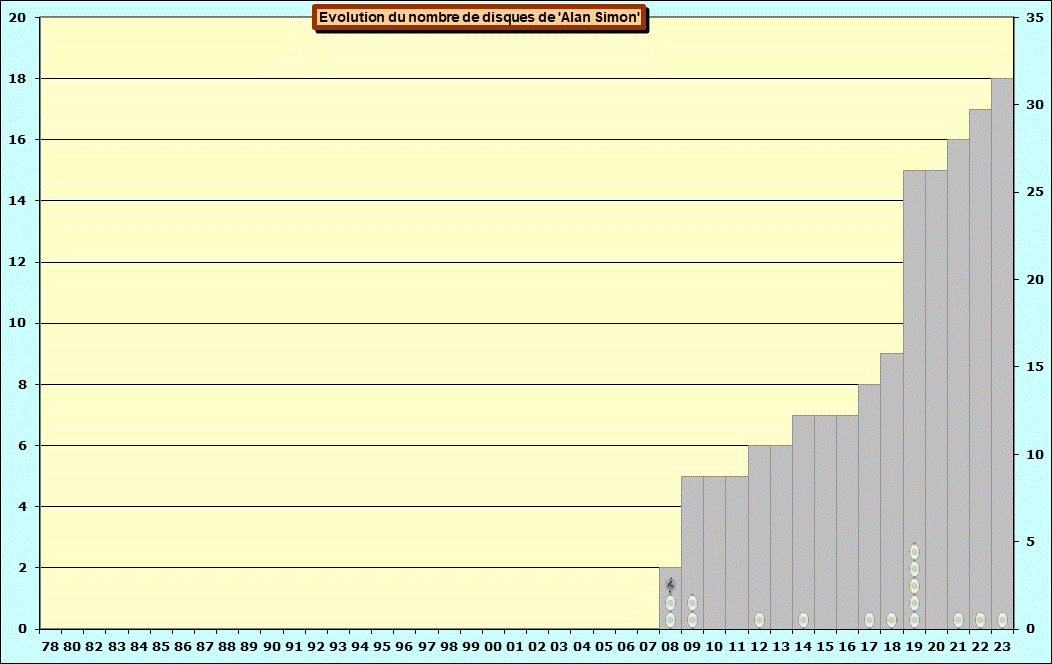Screen dimensions: 1052x664
Task: Click the left axis value 4
Action: tap(23, 506)
